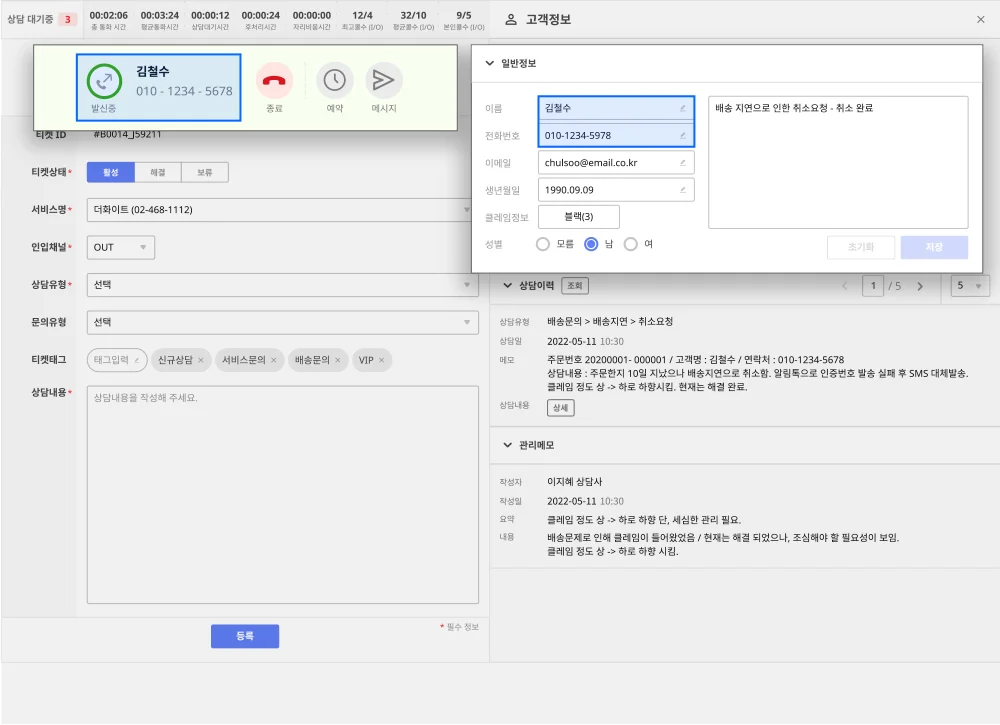The image size is (1000, 725).
Task: Click the 등록 submit button
Action: (244, 636)
